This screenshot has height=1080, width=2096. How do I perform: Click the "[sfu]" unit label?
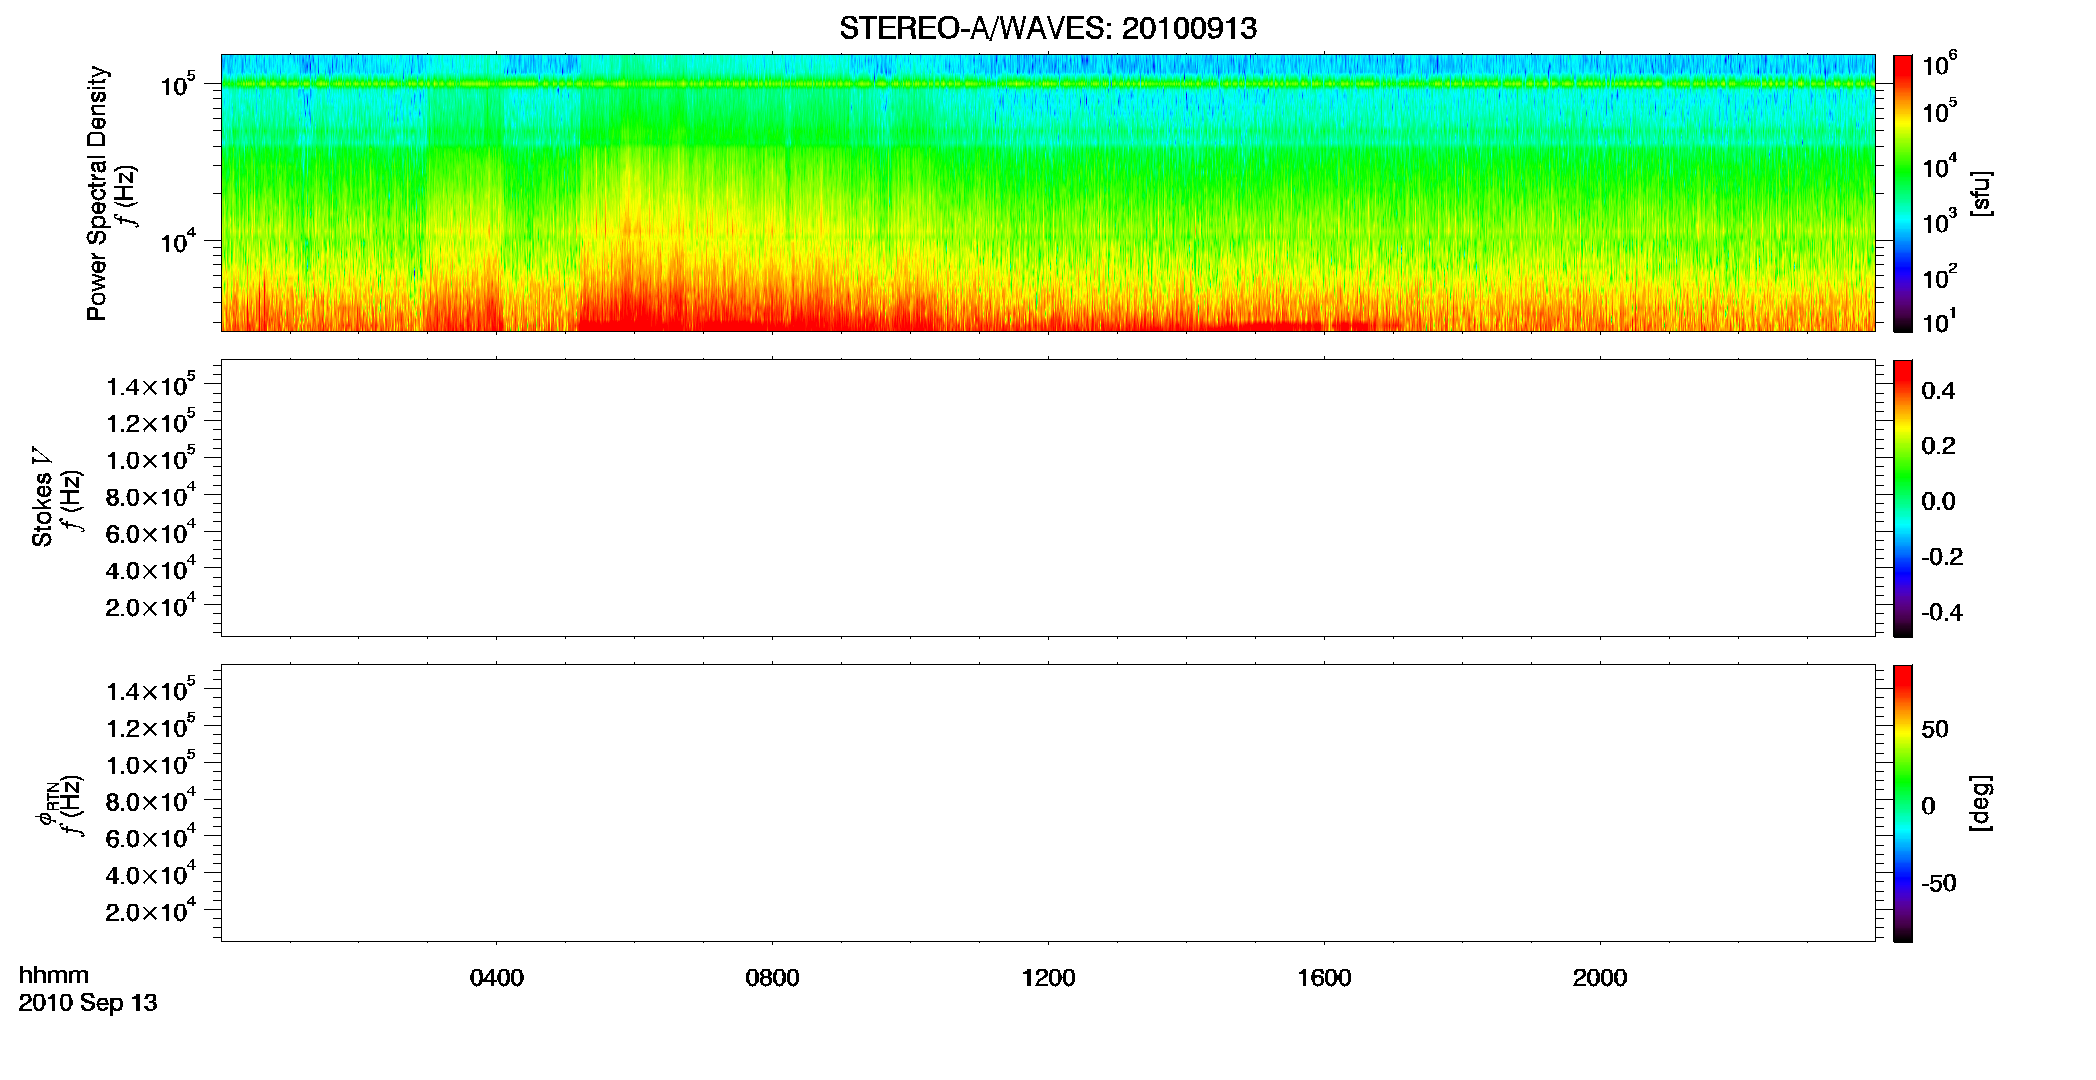(1981, 193)
